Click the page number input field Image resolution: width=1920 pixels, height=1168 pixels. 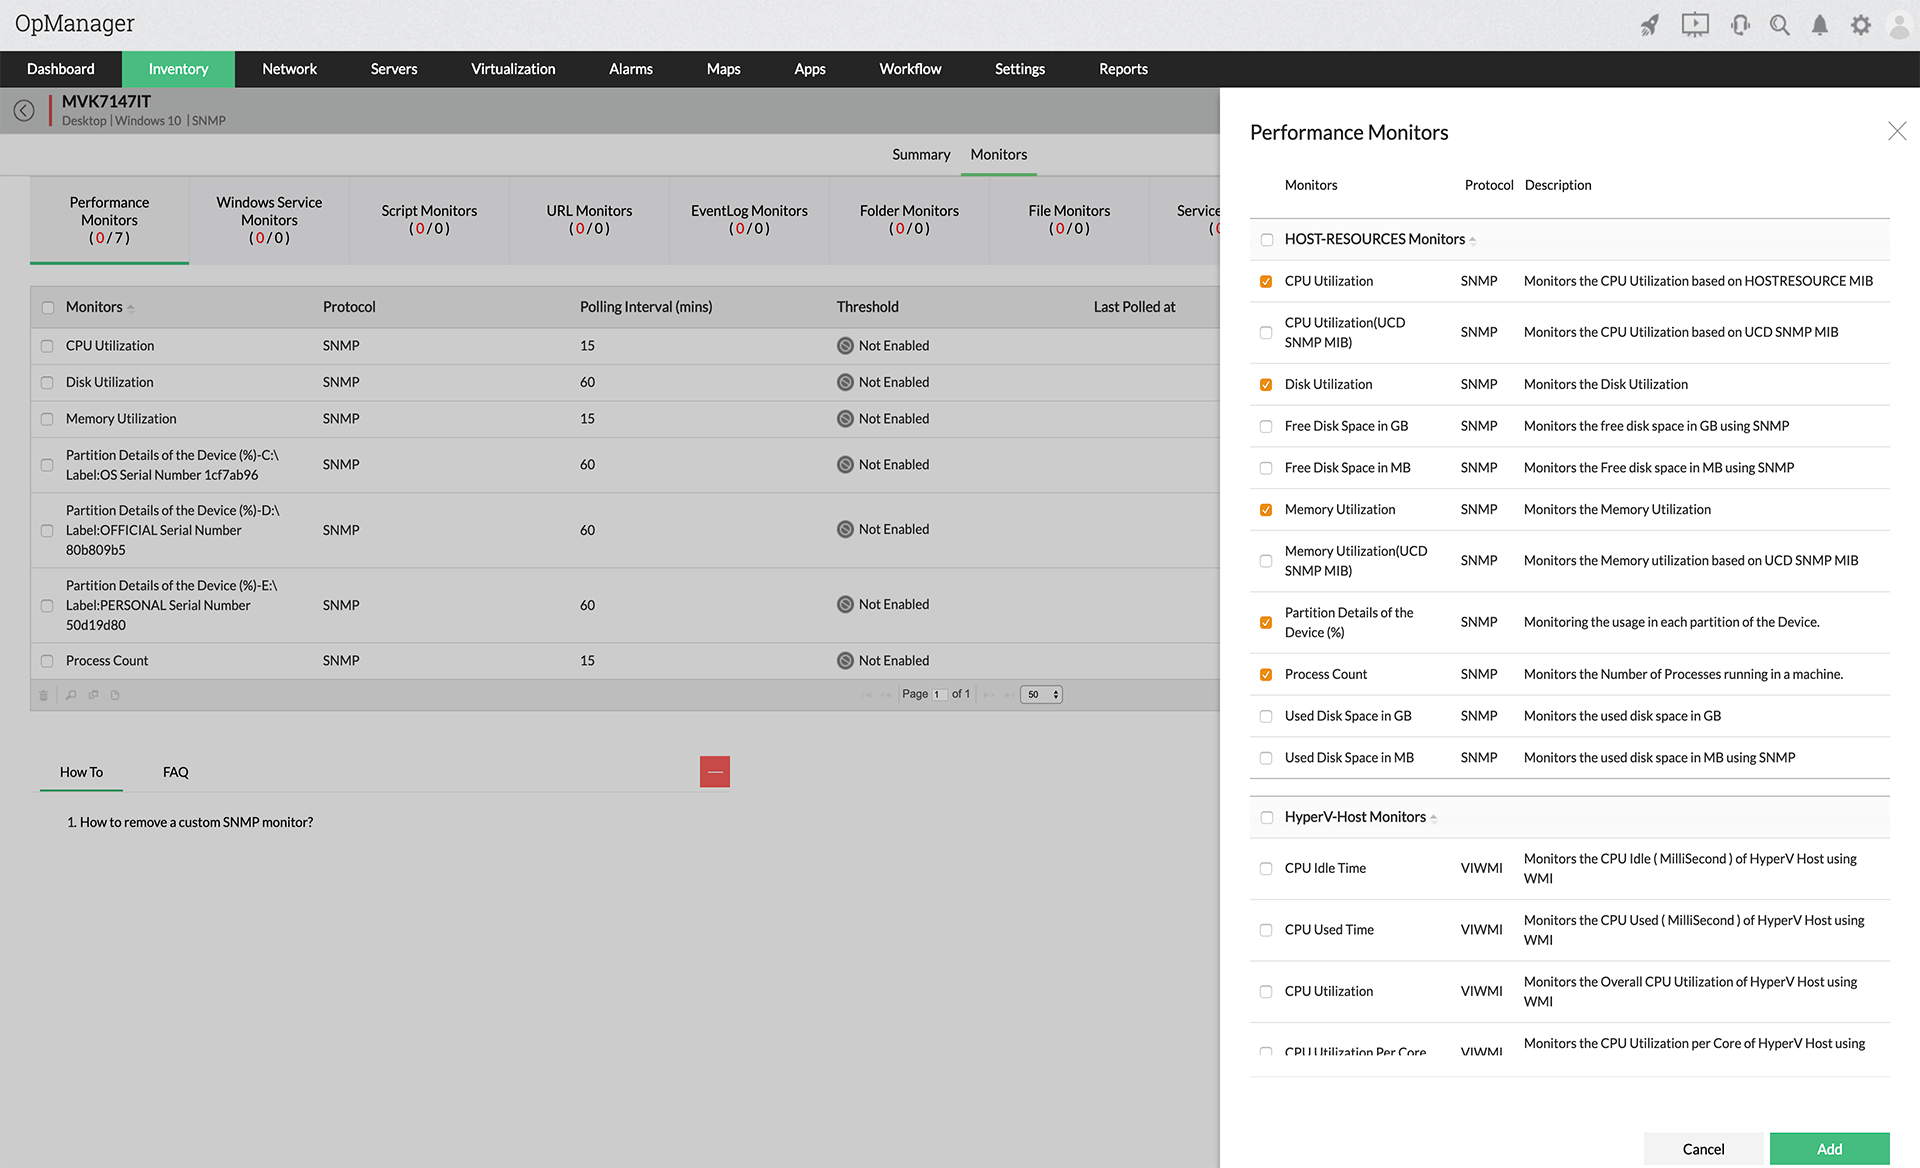coord(938,695)
